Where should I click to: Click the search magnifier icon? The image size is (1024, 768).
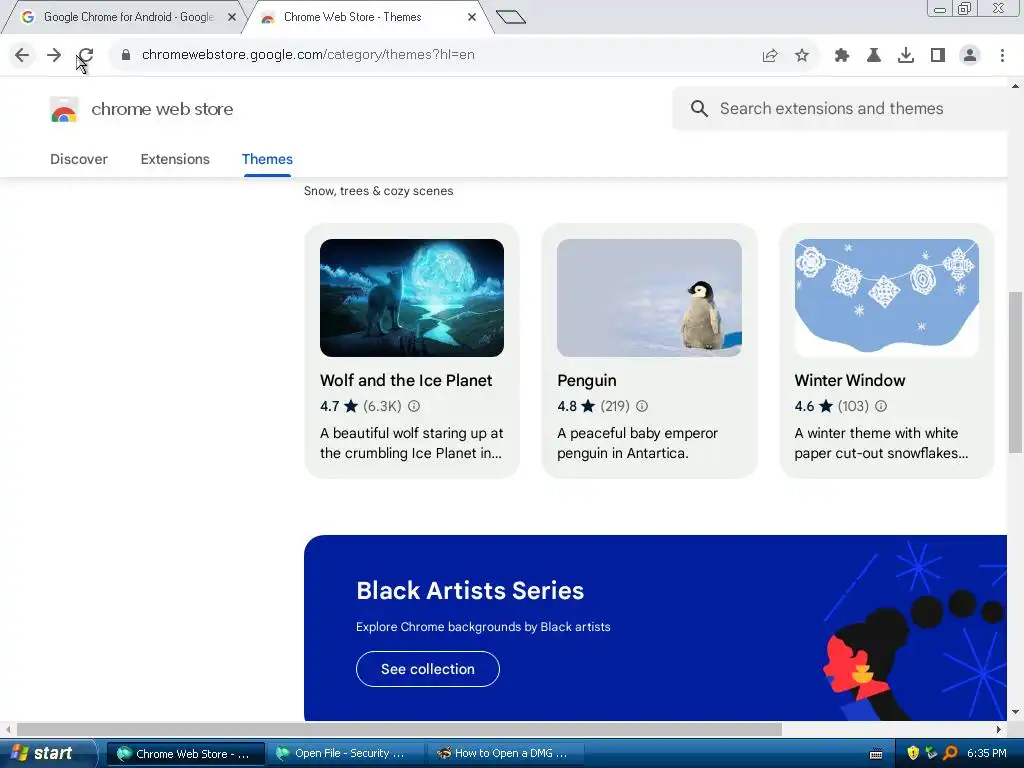pos(699,108)
